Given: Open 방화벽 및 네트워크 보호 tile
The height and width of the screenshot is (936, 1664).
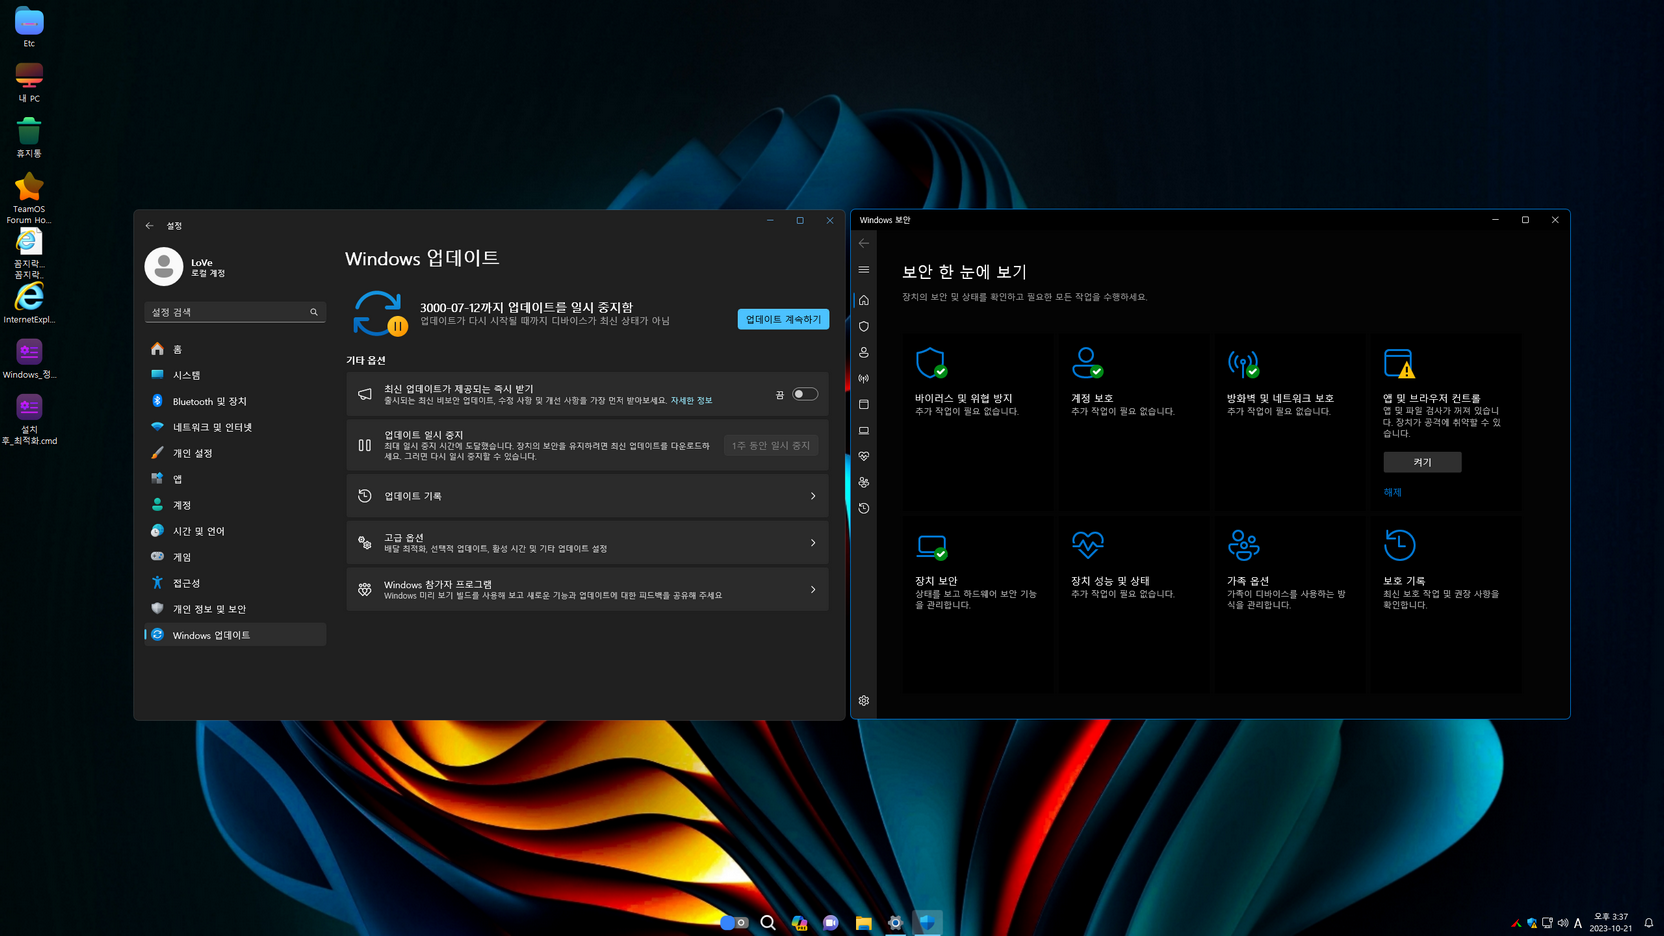Looking at the screenshot, I should point(1289,421).
